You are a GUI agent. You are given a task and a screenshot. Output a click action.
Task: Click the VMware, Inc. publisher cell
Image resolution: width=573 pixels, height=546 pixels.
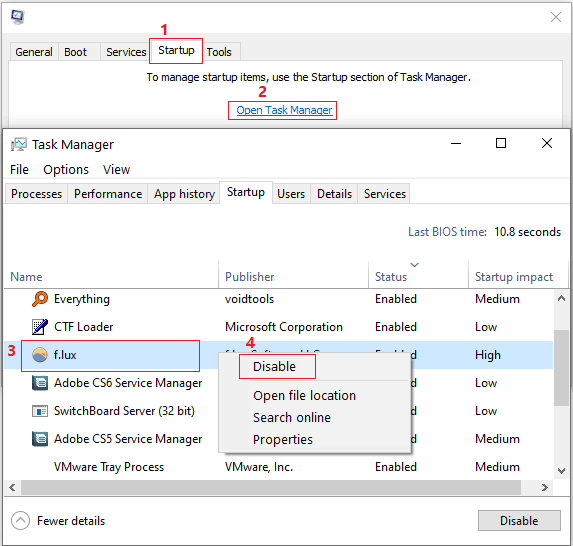(x=259, y=467)
